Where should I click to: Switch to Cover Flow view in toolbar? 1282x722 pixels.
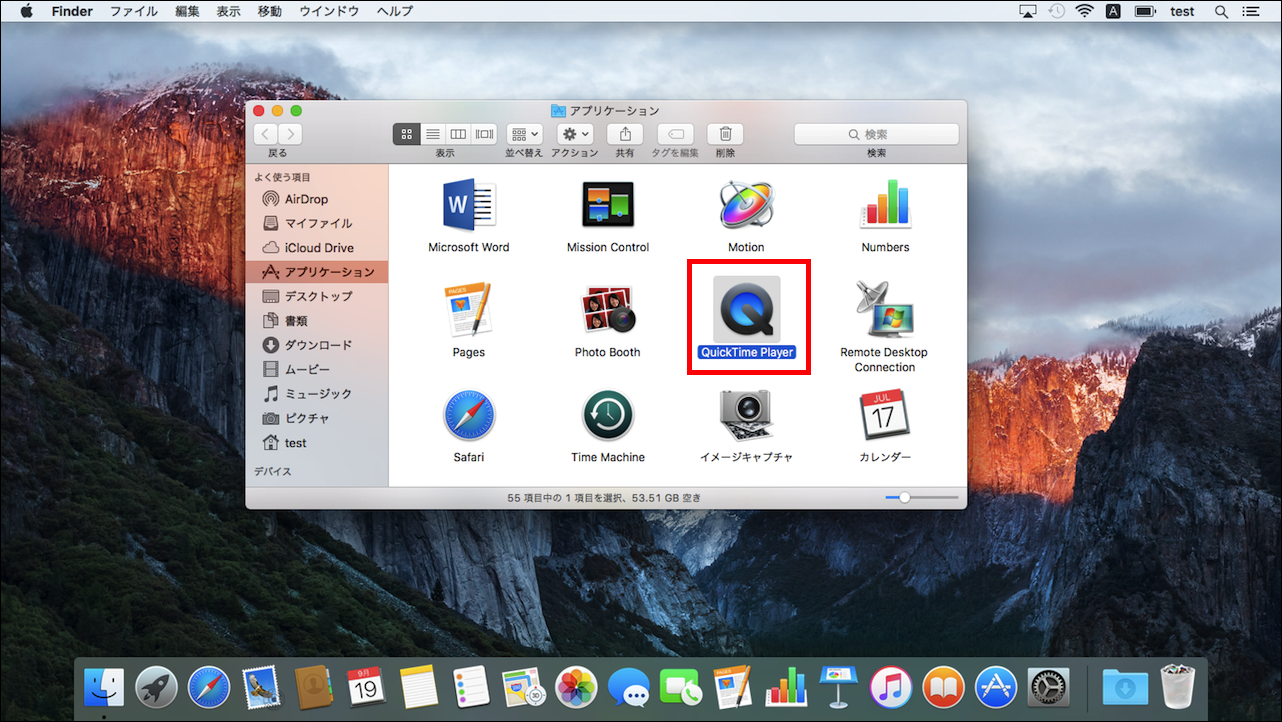coord(484,134)
